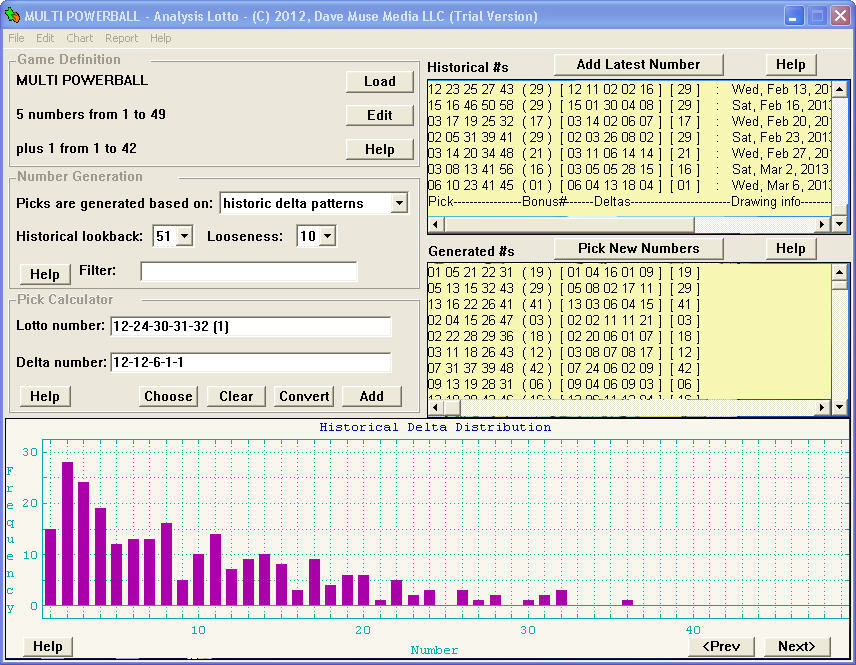Load a game definition
This screenshot has height=665, width=856.
click(x=379, y=81)
